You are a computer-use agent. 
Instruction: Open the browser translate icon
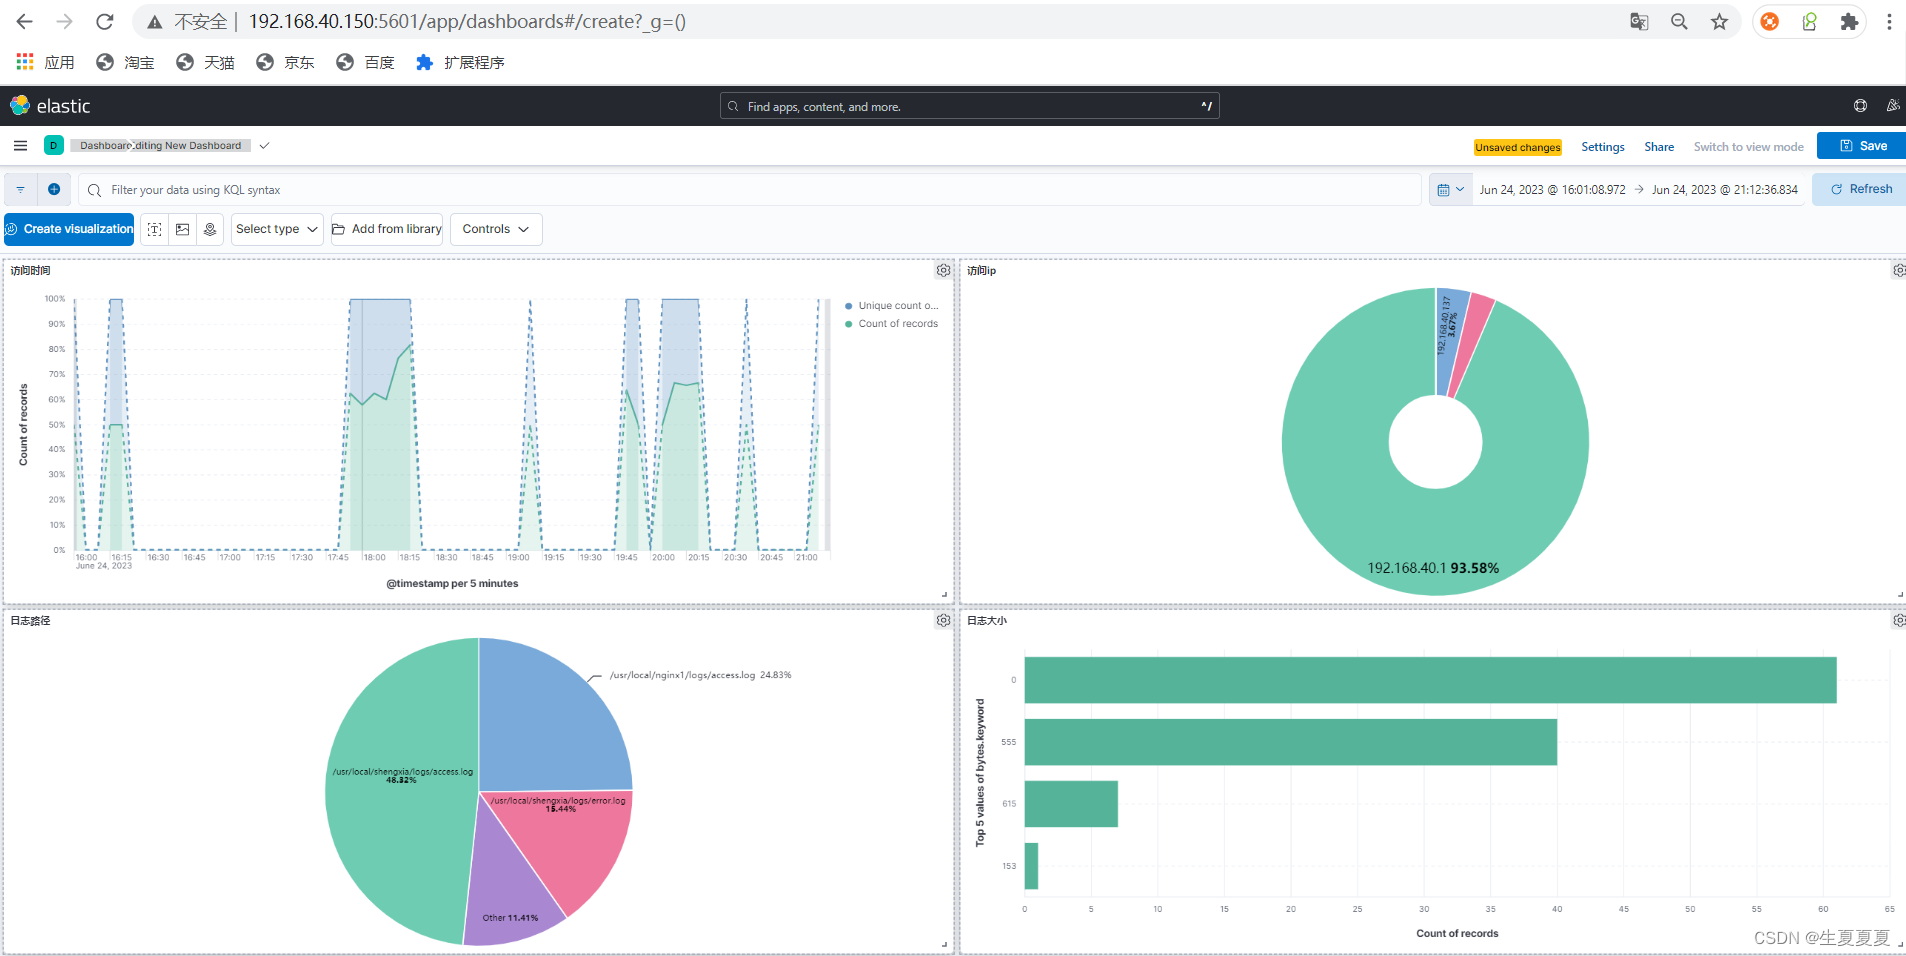click(x=1639, y=21)
